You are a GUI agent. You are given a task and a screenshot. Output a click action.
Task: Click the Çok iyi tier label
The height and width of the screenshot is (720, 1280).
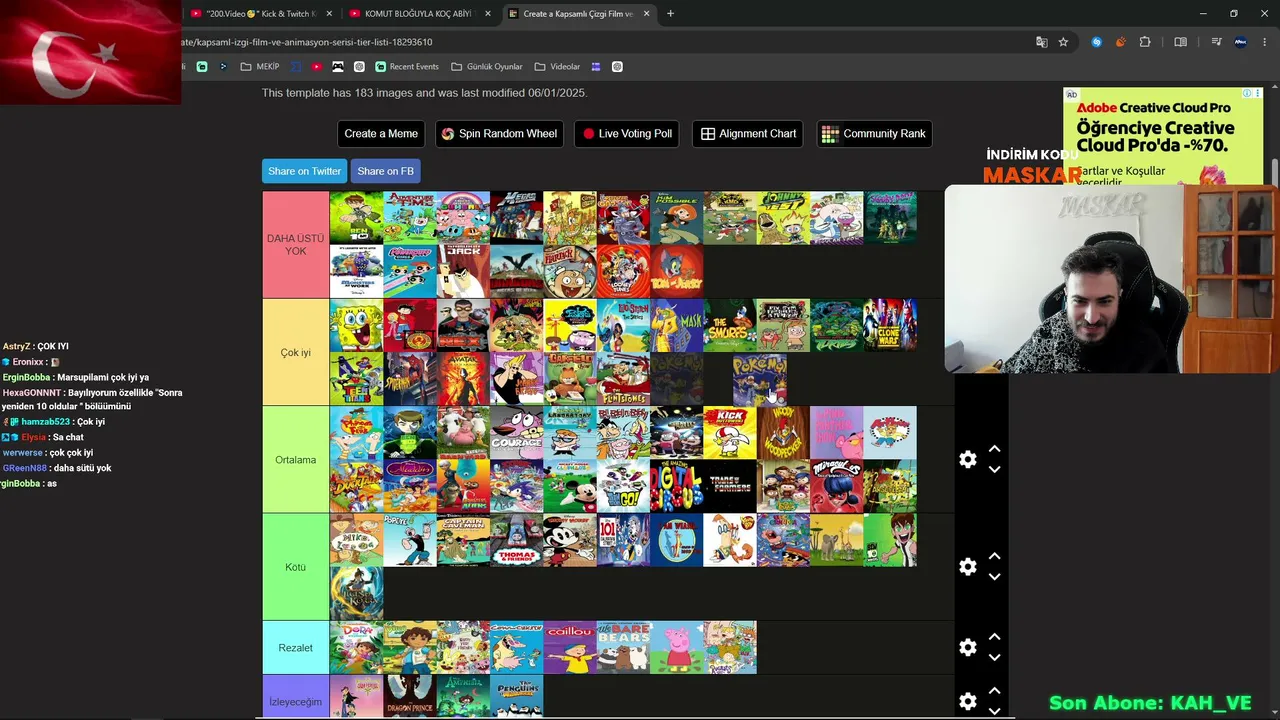pos(296,353)
